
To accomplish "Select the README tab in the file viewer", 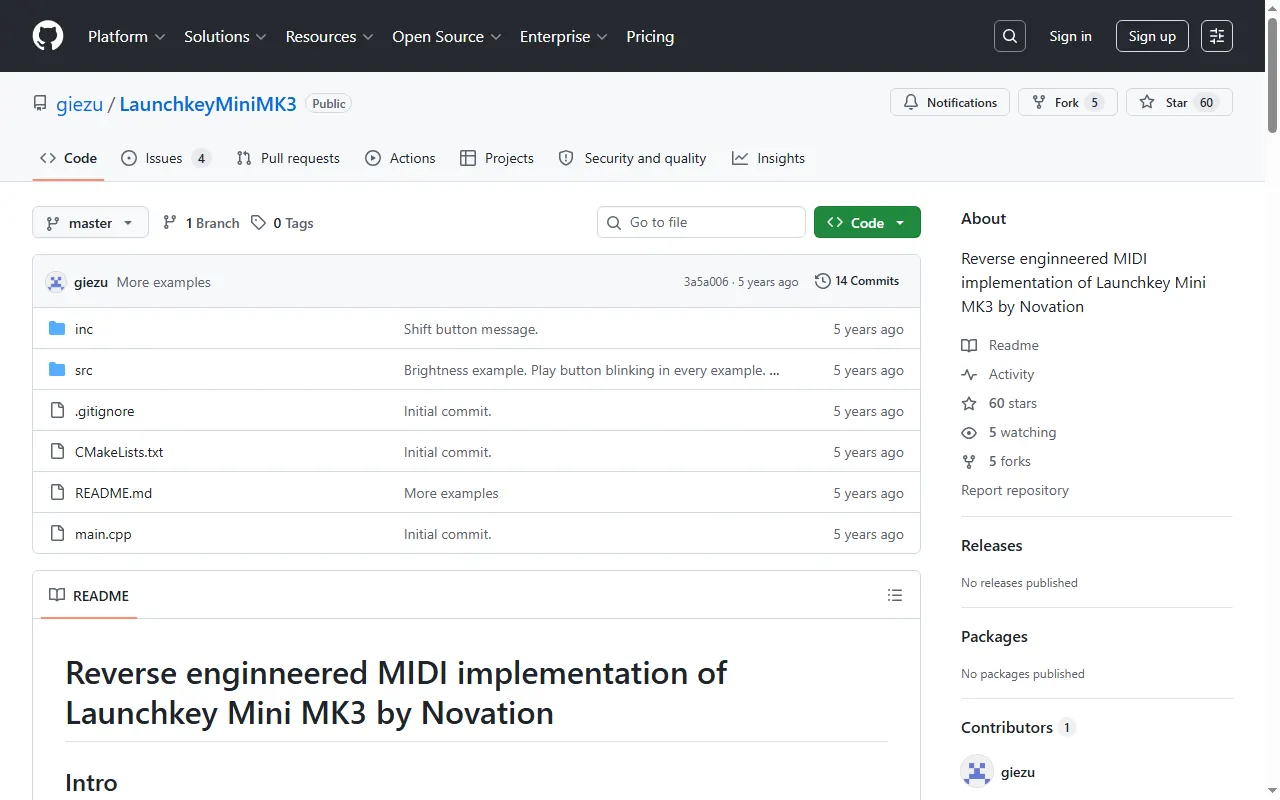I will point(89,596).
